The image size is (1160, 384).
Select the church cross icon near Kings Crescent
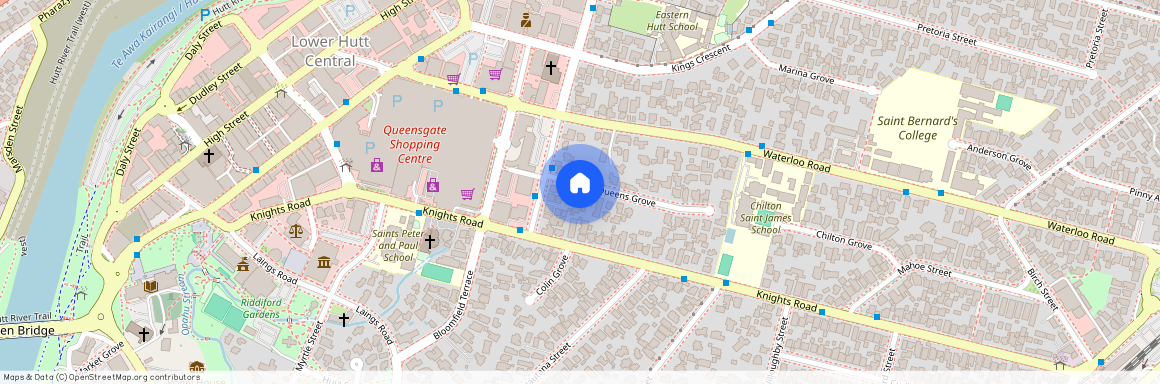[x=550, y=67]
